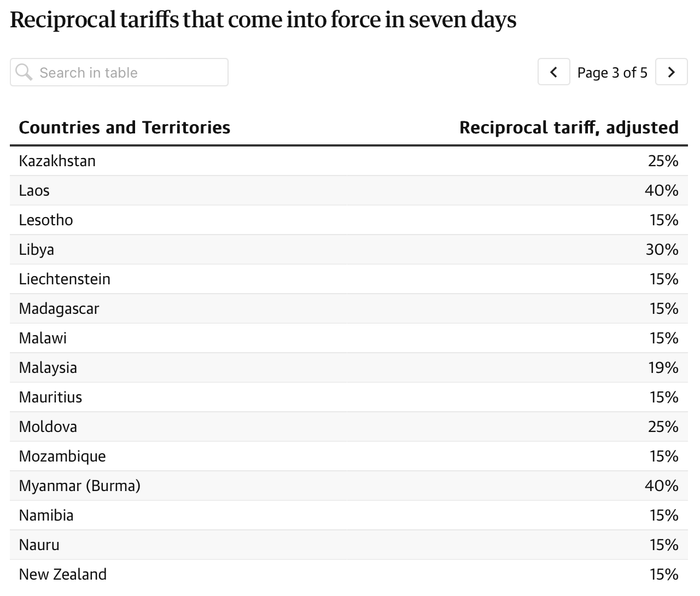Select the Malaysia row
This screenshot has width=700, height=596.
pyautogui.click(x=349, y=368)
